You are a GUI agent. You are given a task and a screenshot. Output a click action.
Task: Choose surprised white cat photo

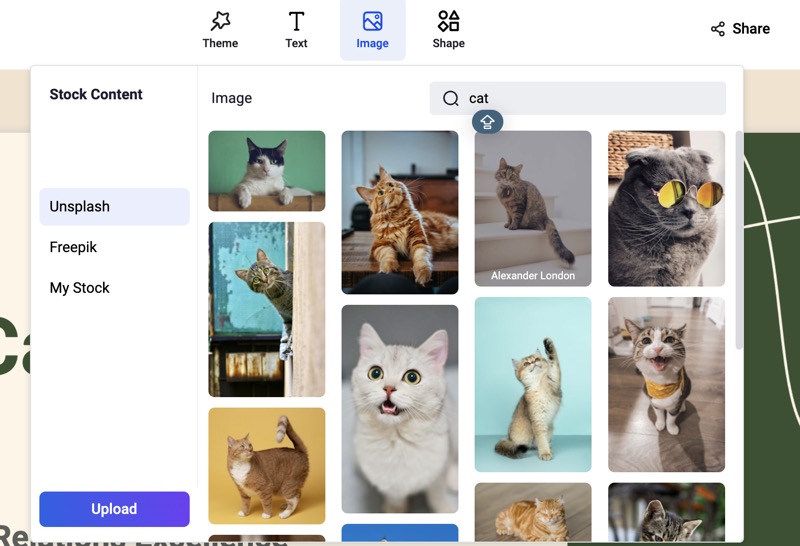[400, 409]
